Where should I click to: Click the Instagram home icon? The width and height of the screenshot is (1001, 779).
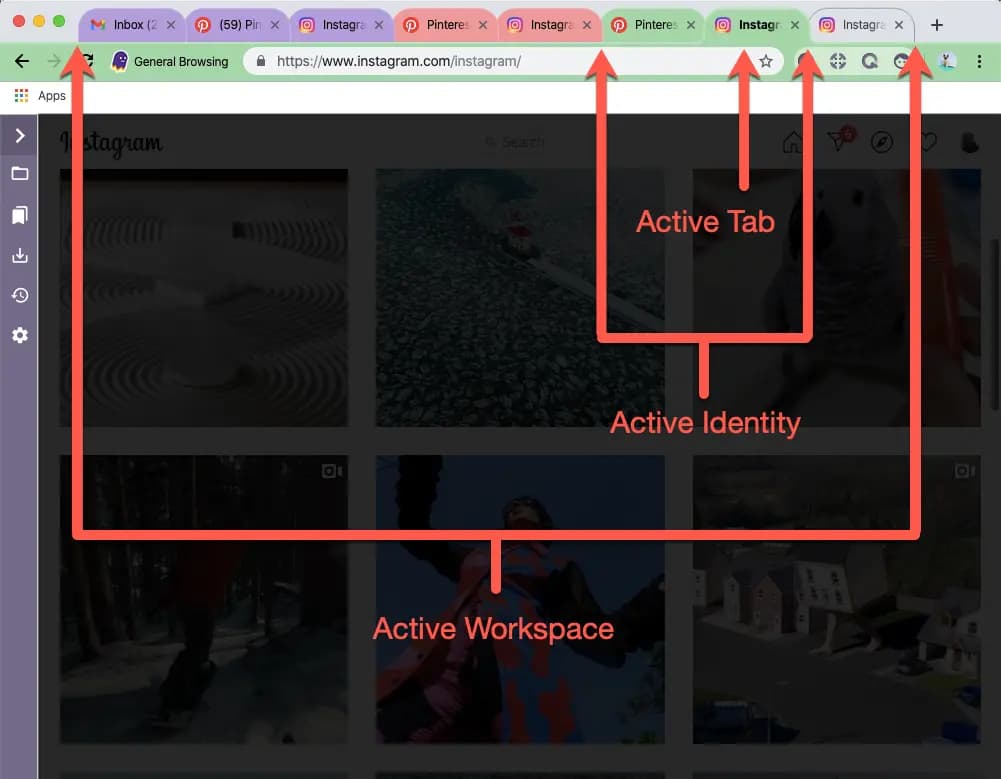point(791,143)
